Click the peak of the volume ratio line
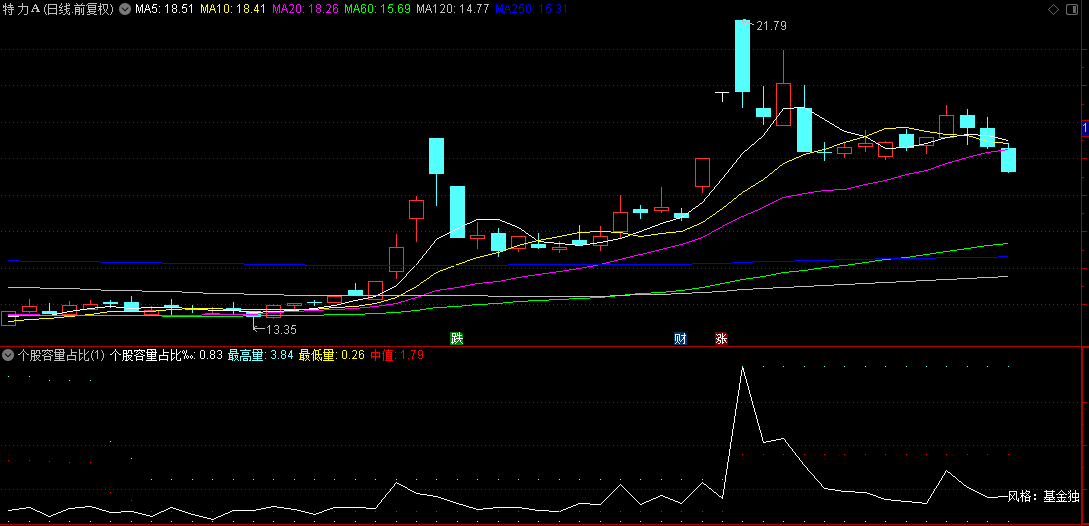Screen dimensions: 1089x526 pyautogui.click(x=742, y=366)
